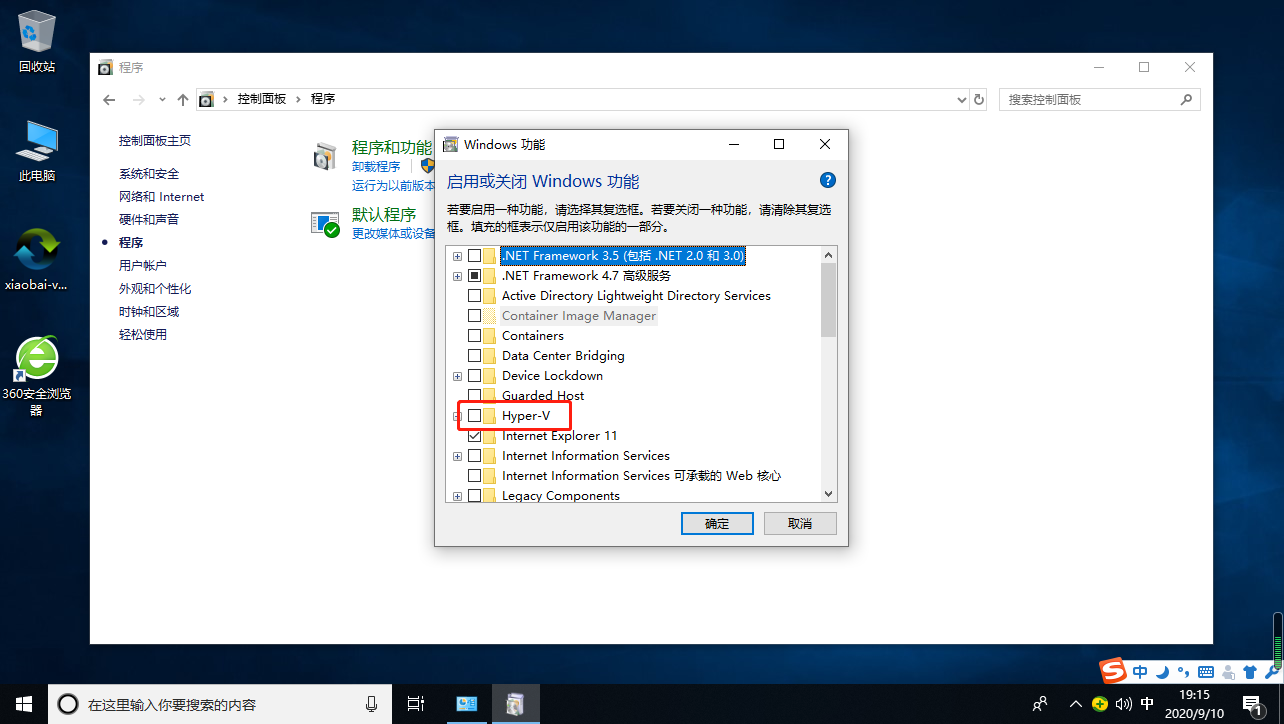The image size is (1284, 724).
Task: Click the refresh button in address bar
Action: 978,99
